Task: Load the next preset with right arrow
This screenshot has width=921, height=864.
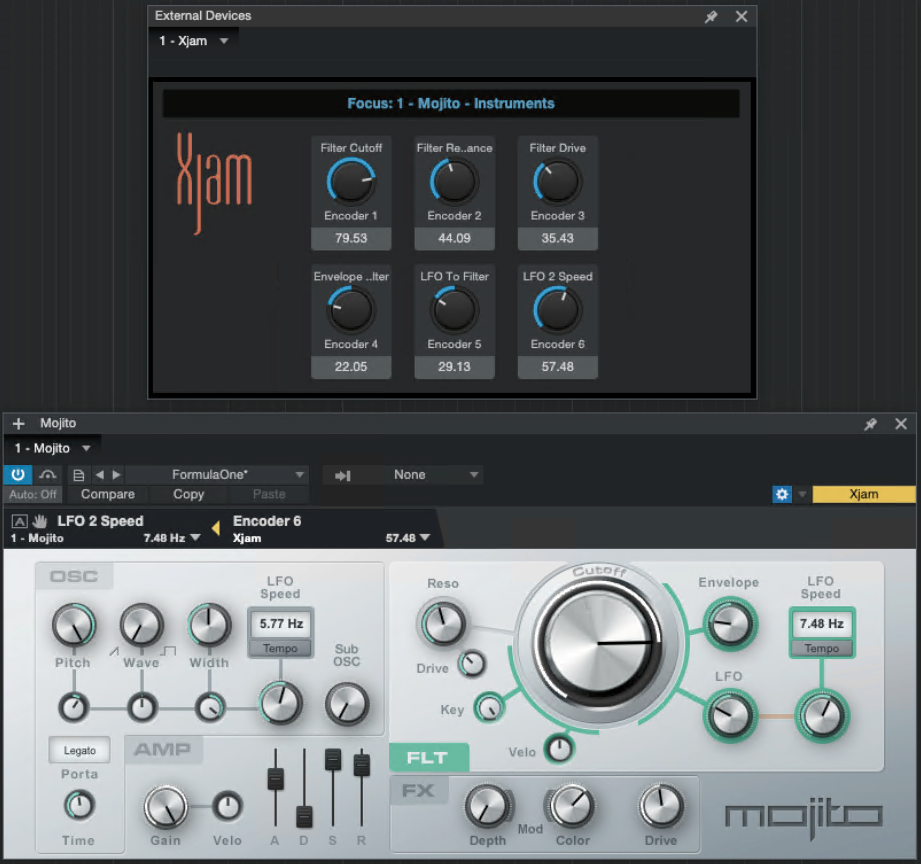Action: [x=116, y=475]
